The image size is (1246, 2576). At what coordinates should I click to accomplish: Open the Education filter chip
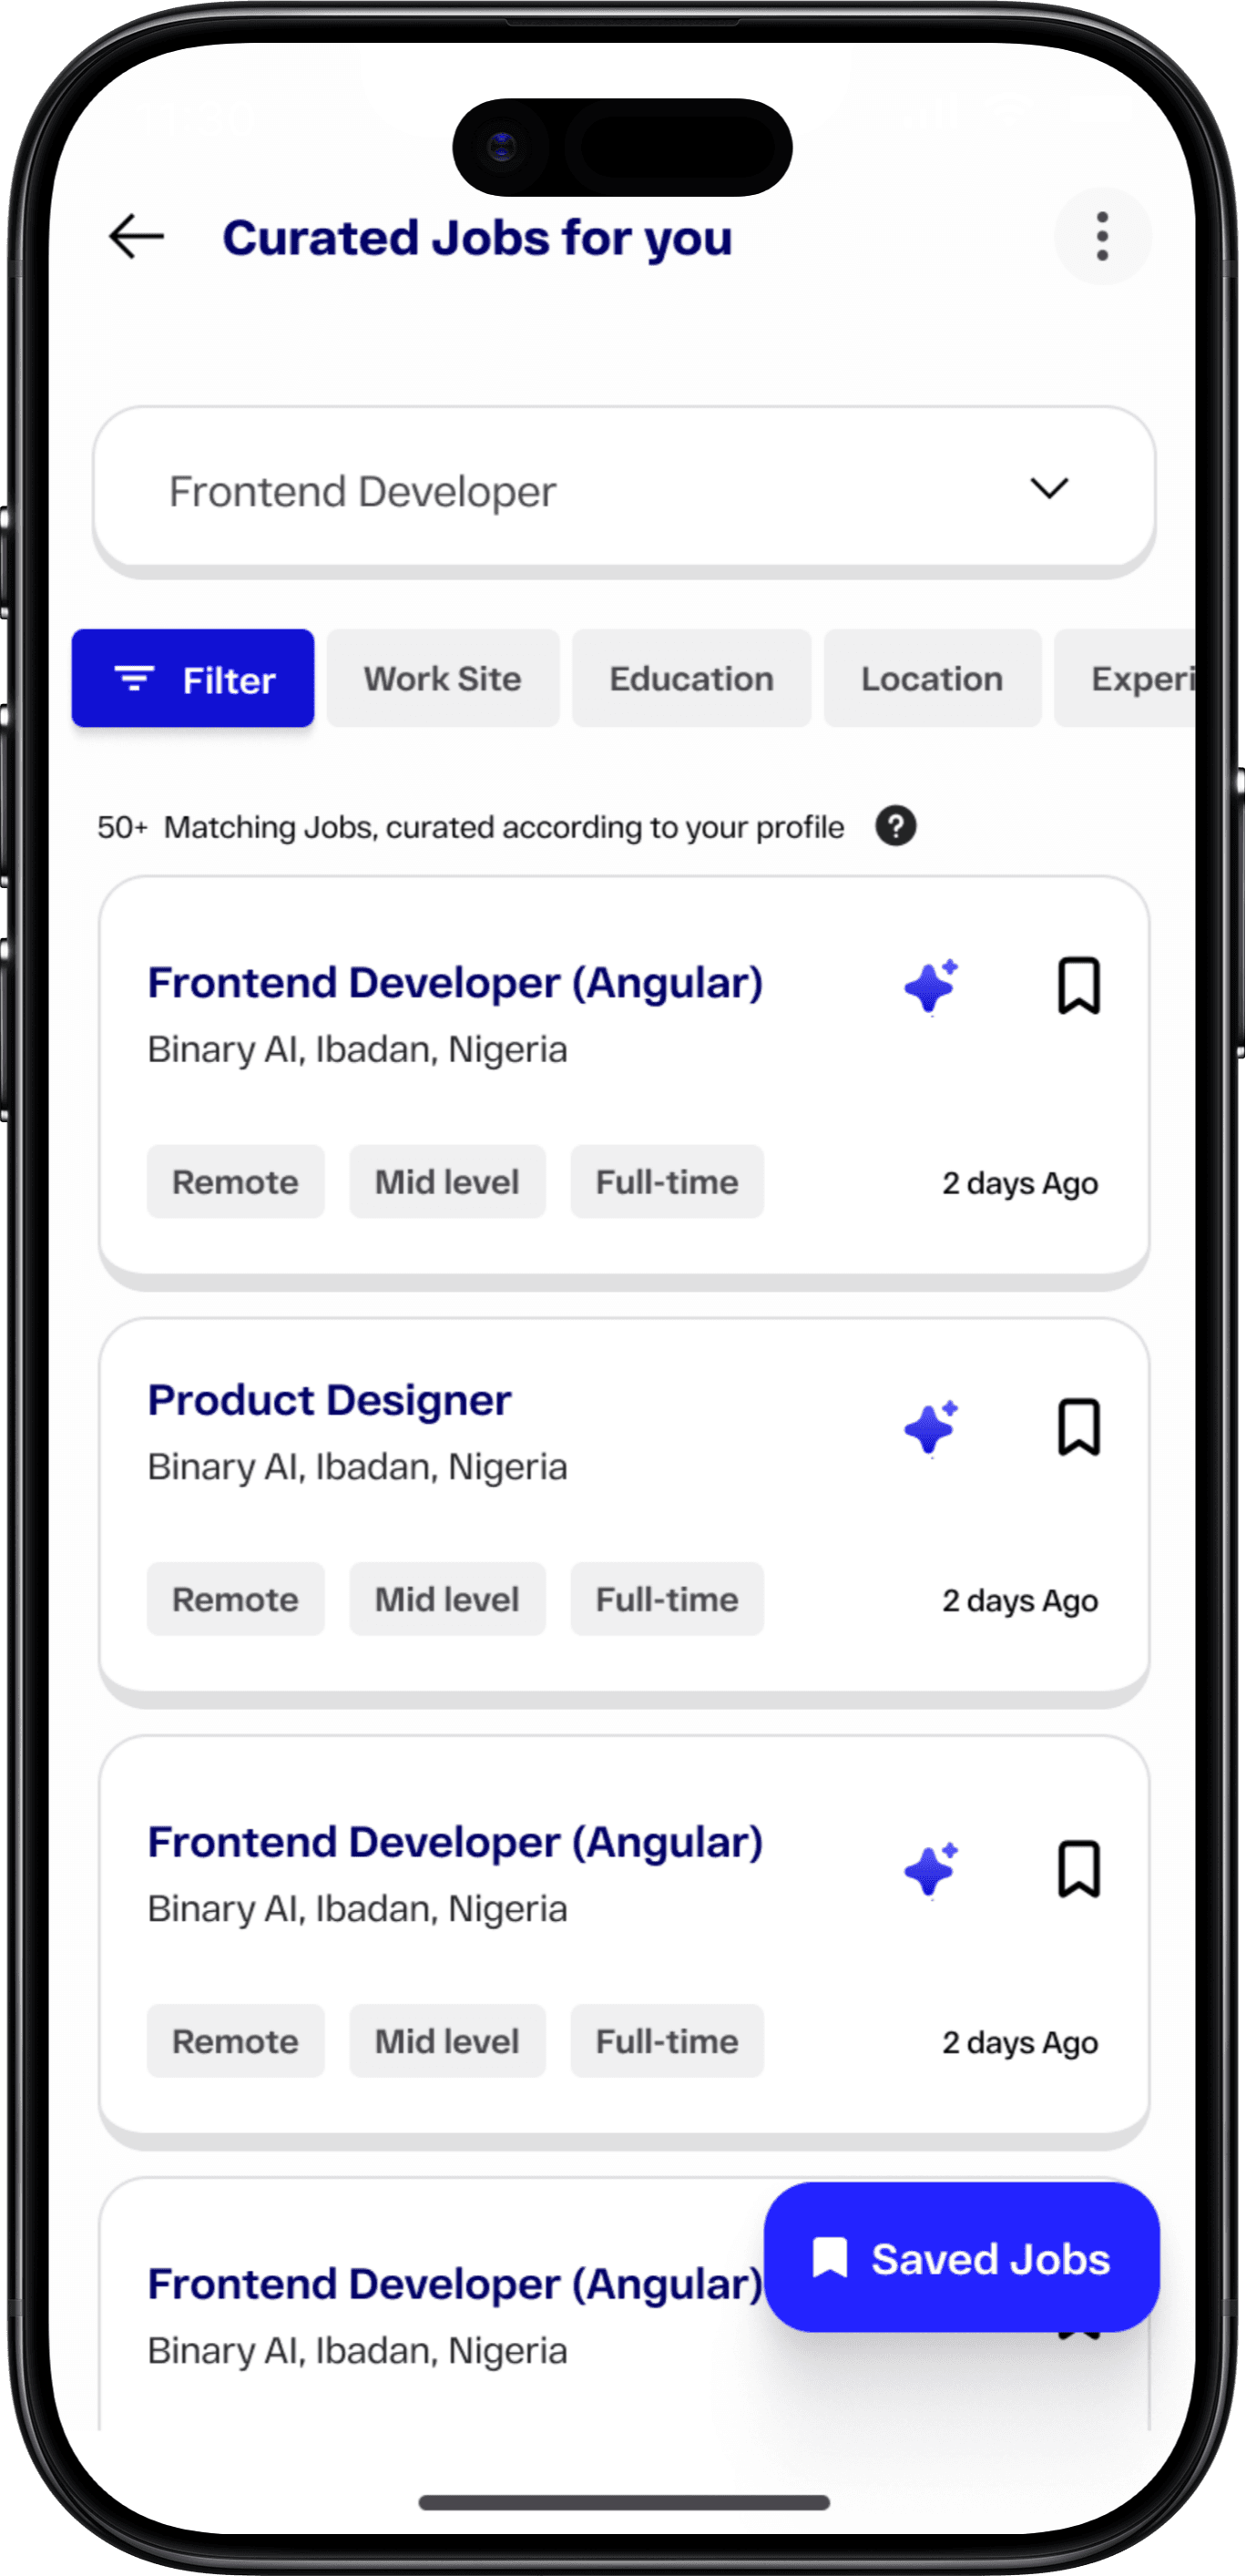691,679
